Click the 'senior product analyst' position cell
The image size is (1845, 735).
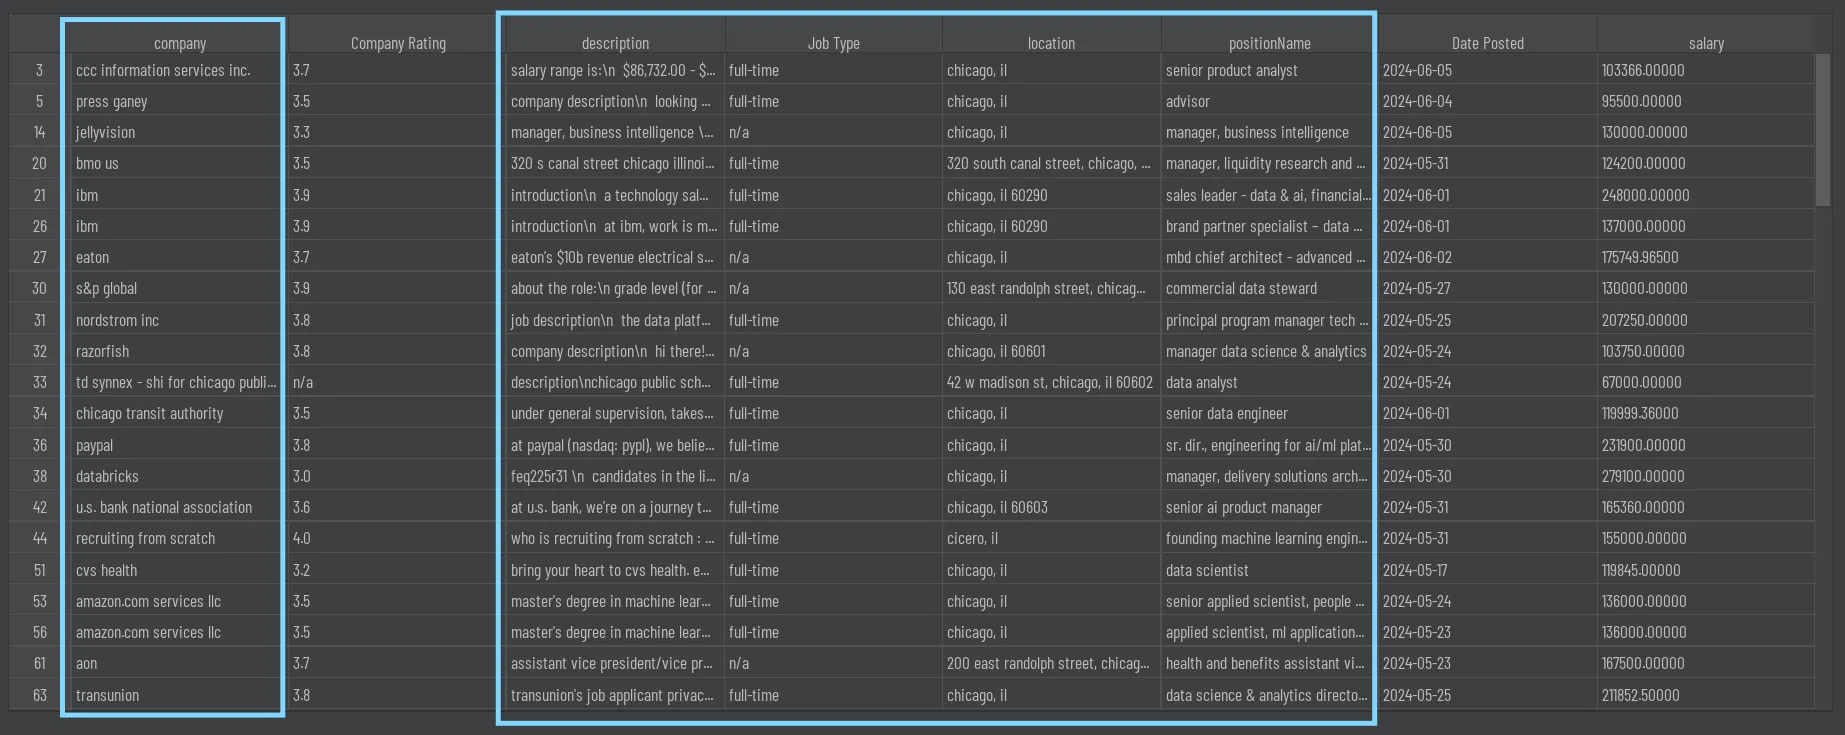[1269, 70]
